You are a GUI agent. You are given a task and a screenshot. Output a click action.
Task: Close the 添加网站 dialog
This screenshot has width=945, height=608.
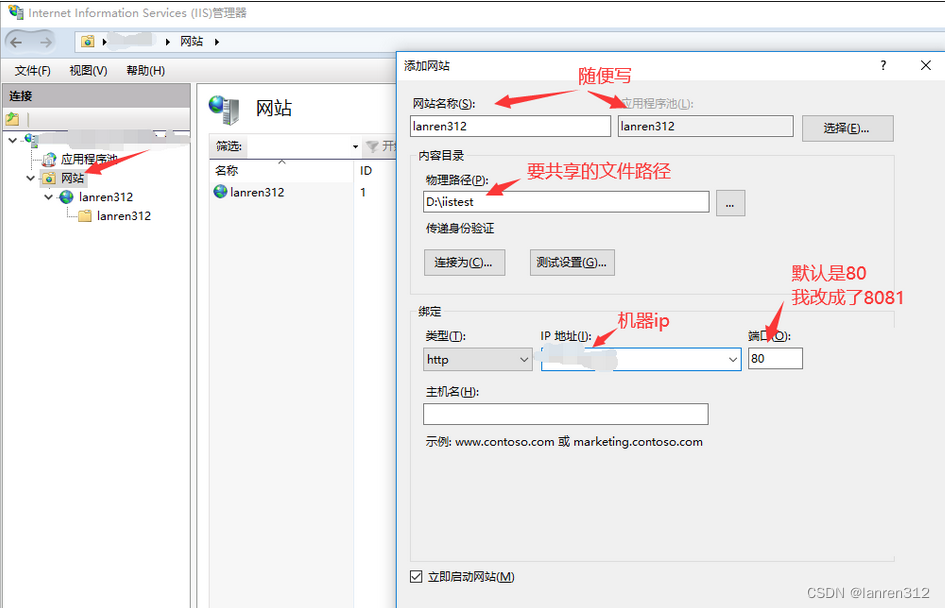click(x=926, y=65)
